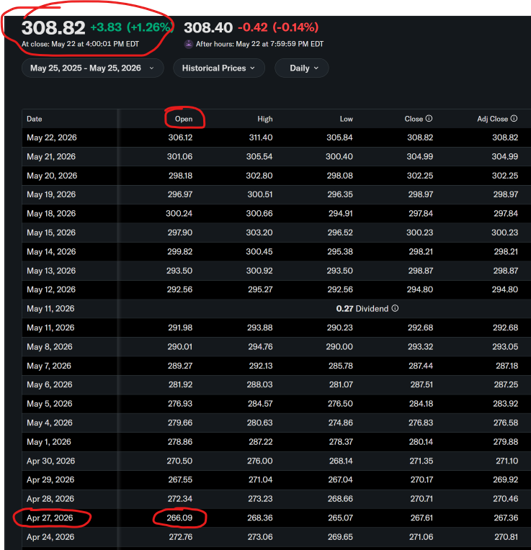
Task: Click low value 285.78
Action: tap(341, 366)
